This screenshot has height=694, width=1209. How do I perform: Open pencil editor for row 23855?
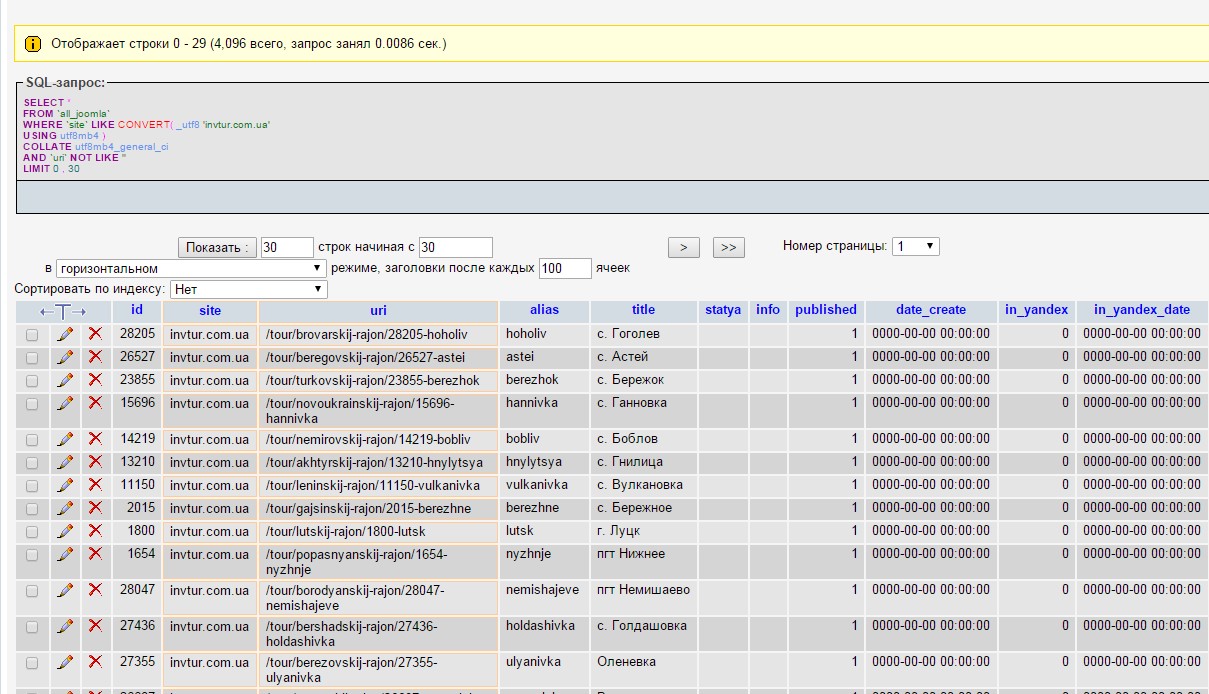(65, 380)
